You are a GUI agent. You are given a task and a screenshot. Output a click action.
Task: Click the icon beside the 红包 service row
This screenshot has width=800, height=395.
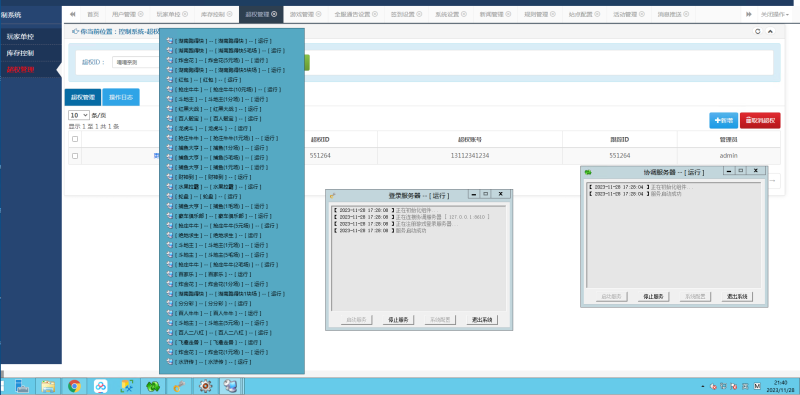169,80
